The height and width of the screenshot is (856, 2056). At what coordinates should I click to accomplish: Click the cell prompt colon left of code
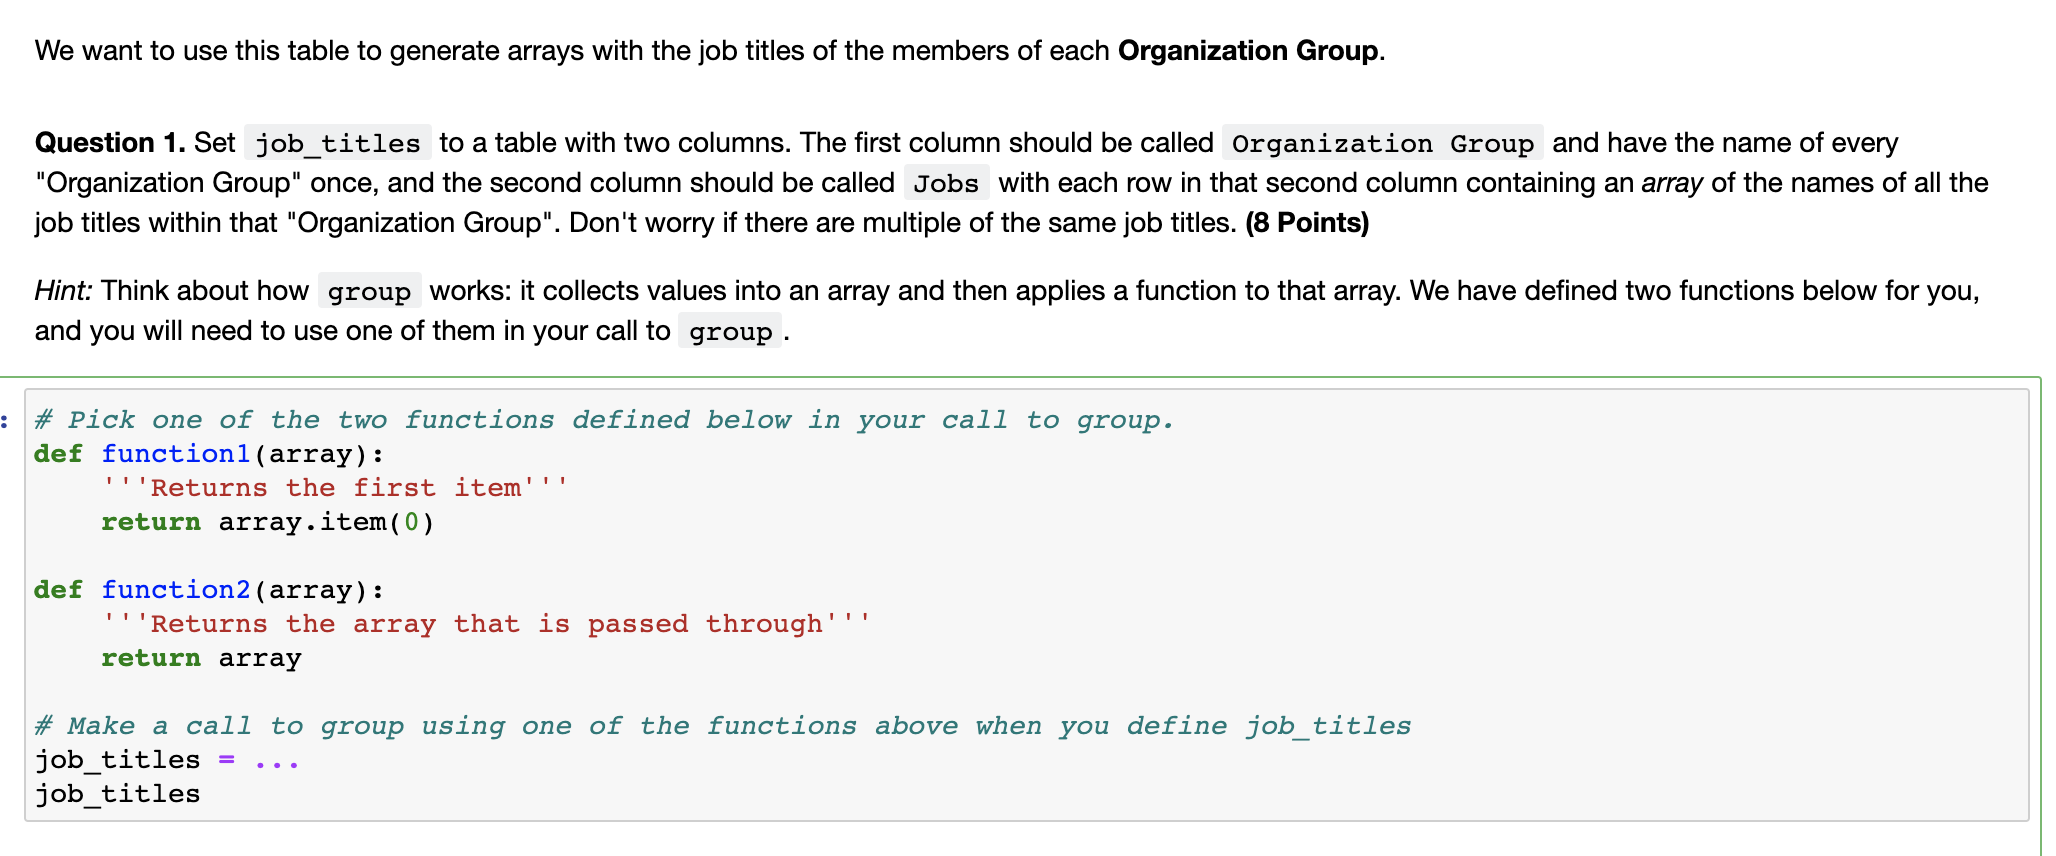pos(5,420)
